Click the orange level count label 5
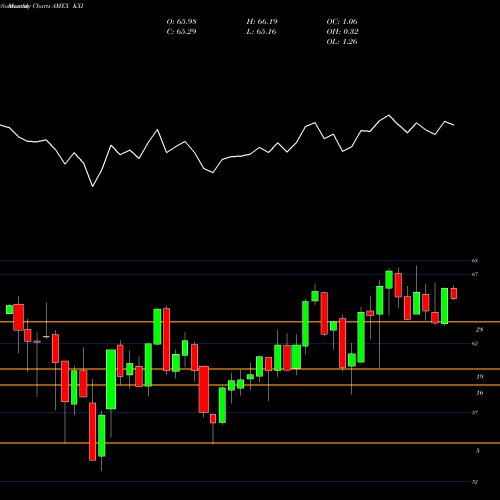The height and width of the screenshot is (500, 500). [x=478, y=451]
